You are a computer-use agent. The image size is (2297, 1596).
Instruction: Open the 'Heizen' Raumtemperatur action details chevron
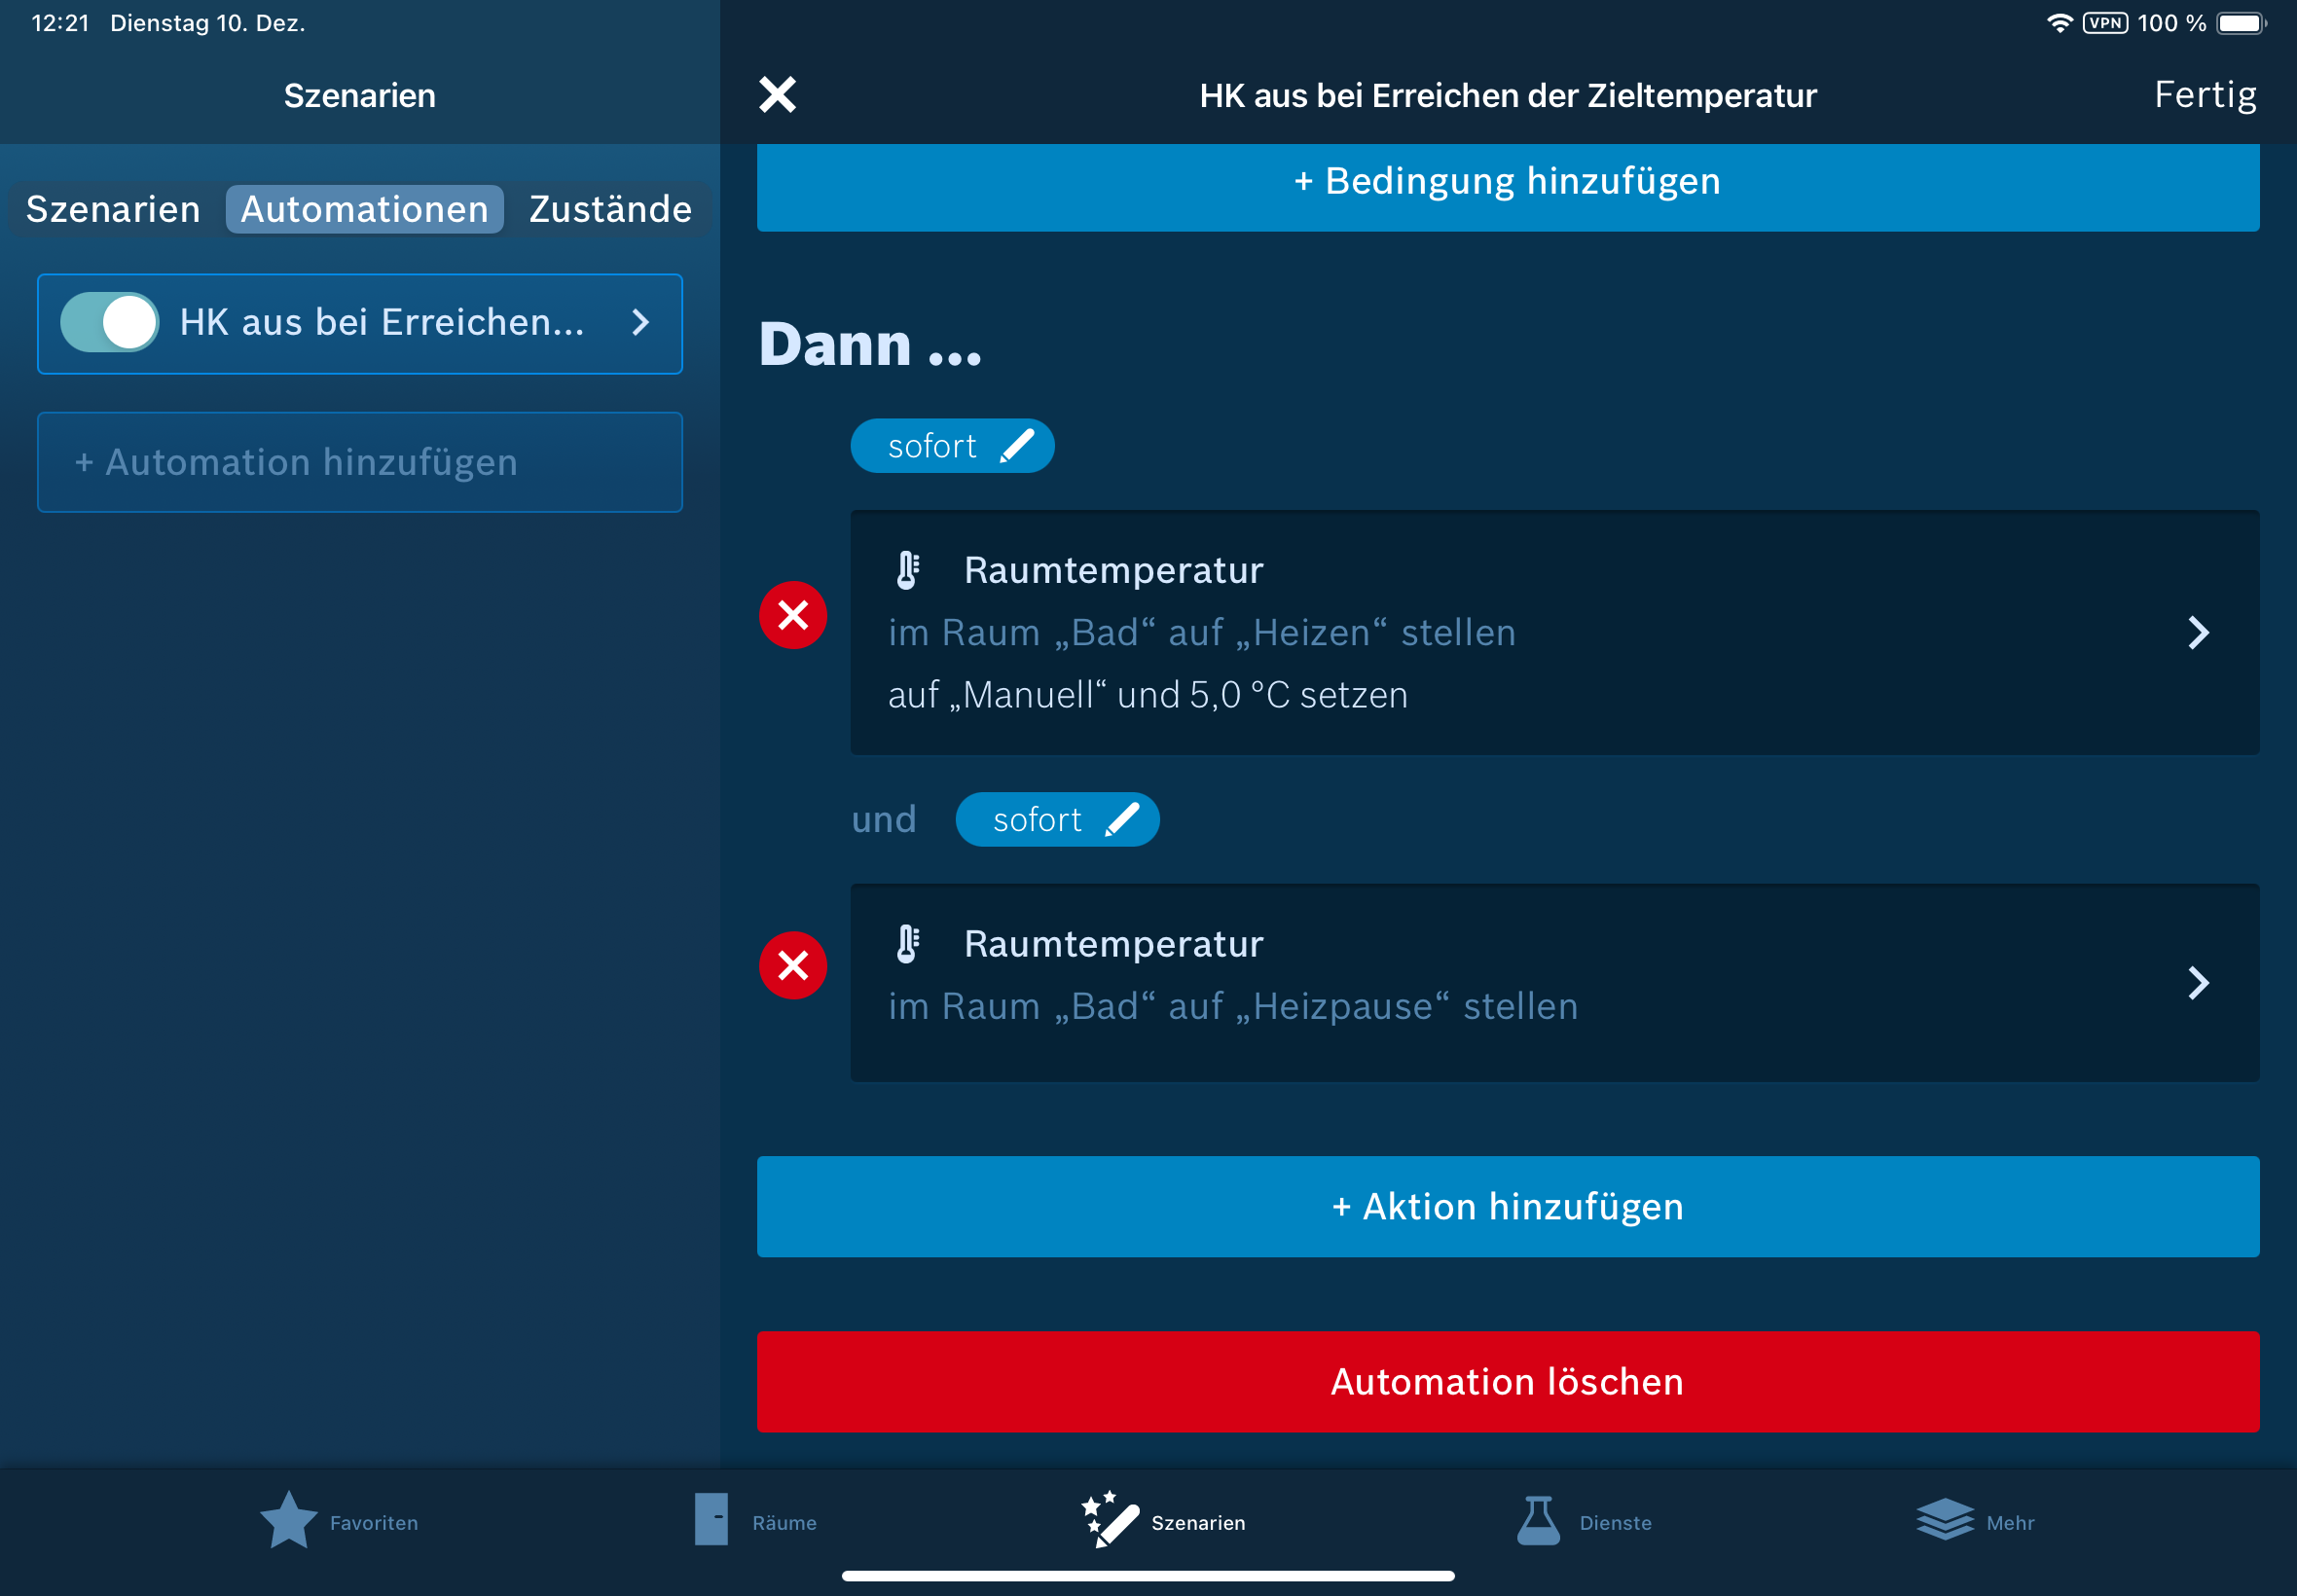2197,633
